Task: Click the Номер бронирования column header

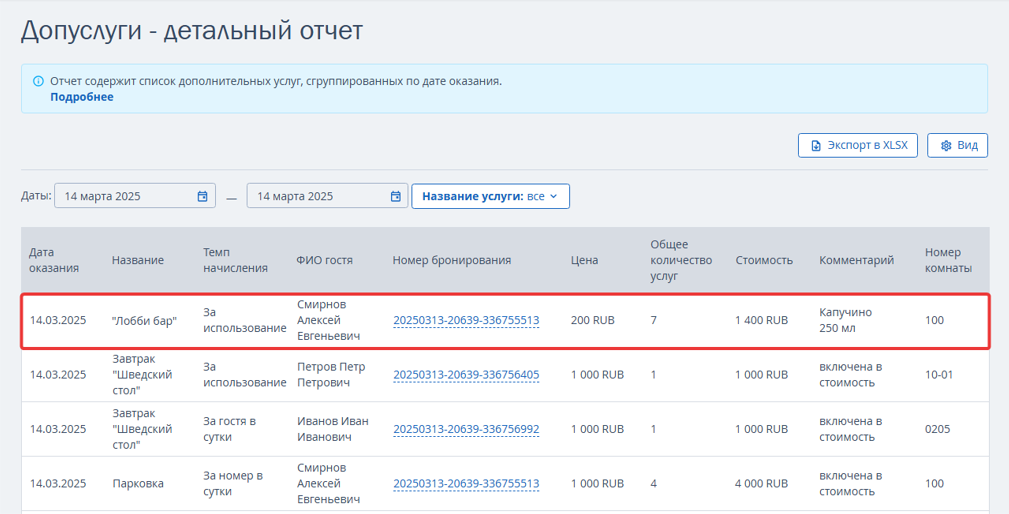Action: pos(452,260)
